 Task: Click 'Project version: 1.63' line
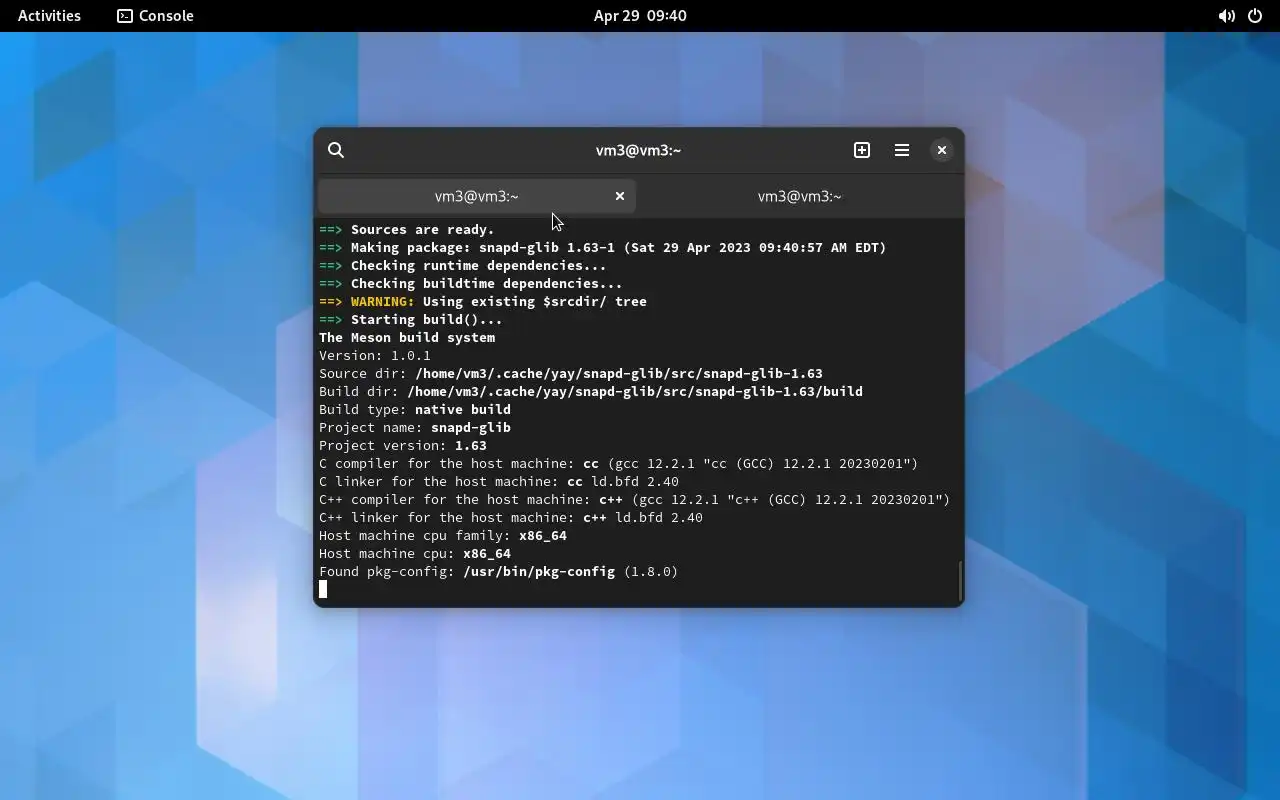(403, 445)
